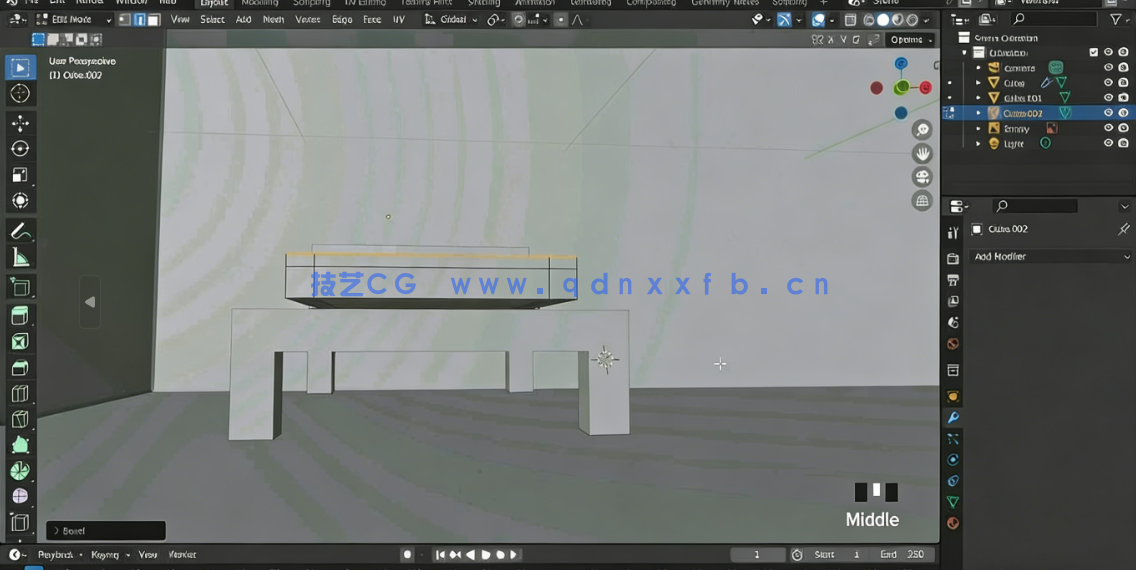The image size is (1136, 570).
Task: Open the Object Data green triangle tab
Action: pyautogui.click(x=953, y=502)
